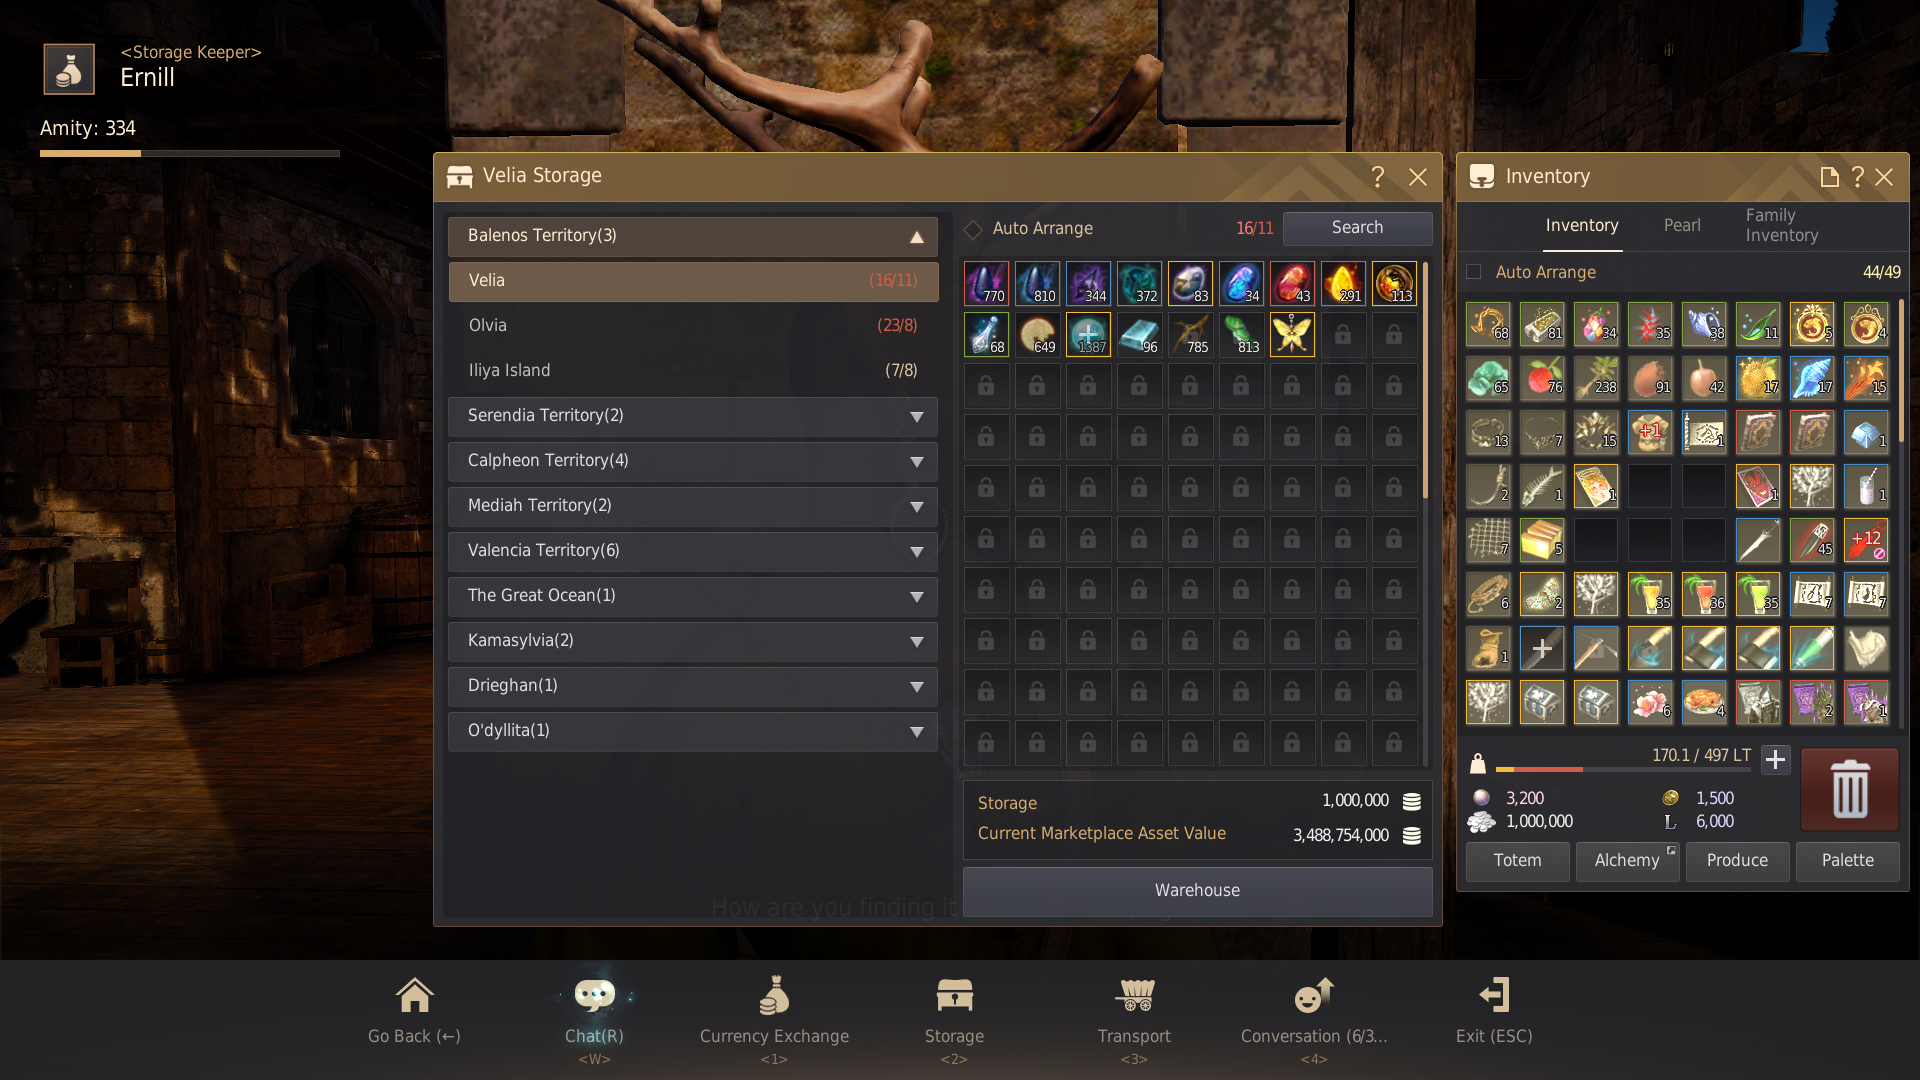Click the plus icon to increase weight limit
The height and width of the screenshot is (1080, 1920).
[x=1775, y=760]
